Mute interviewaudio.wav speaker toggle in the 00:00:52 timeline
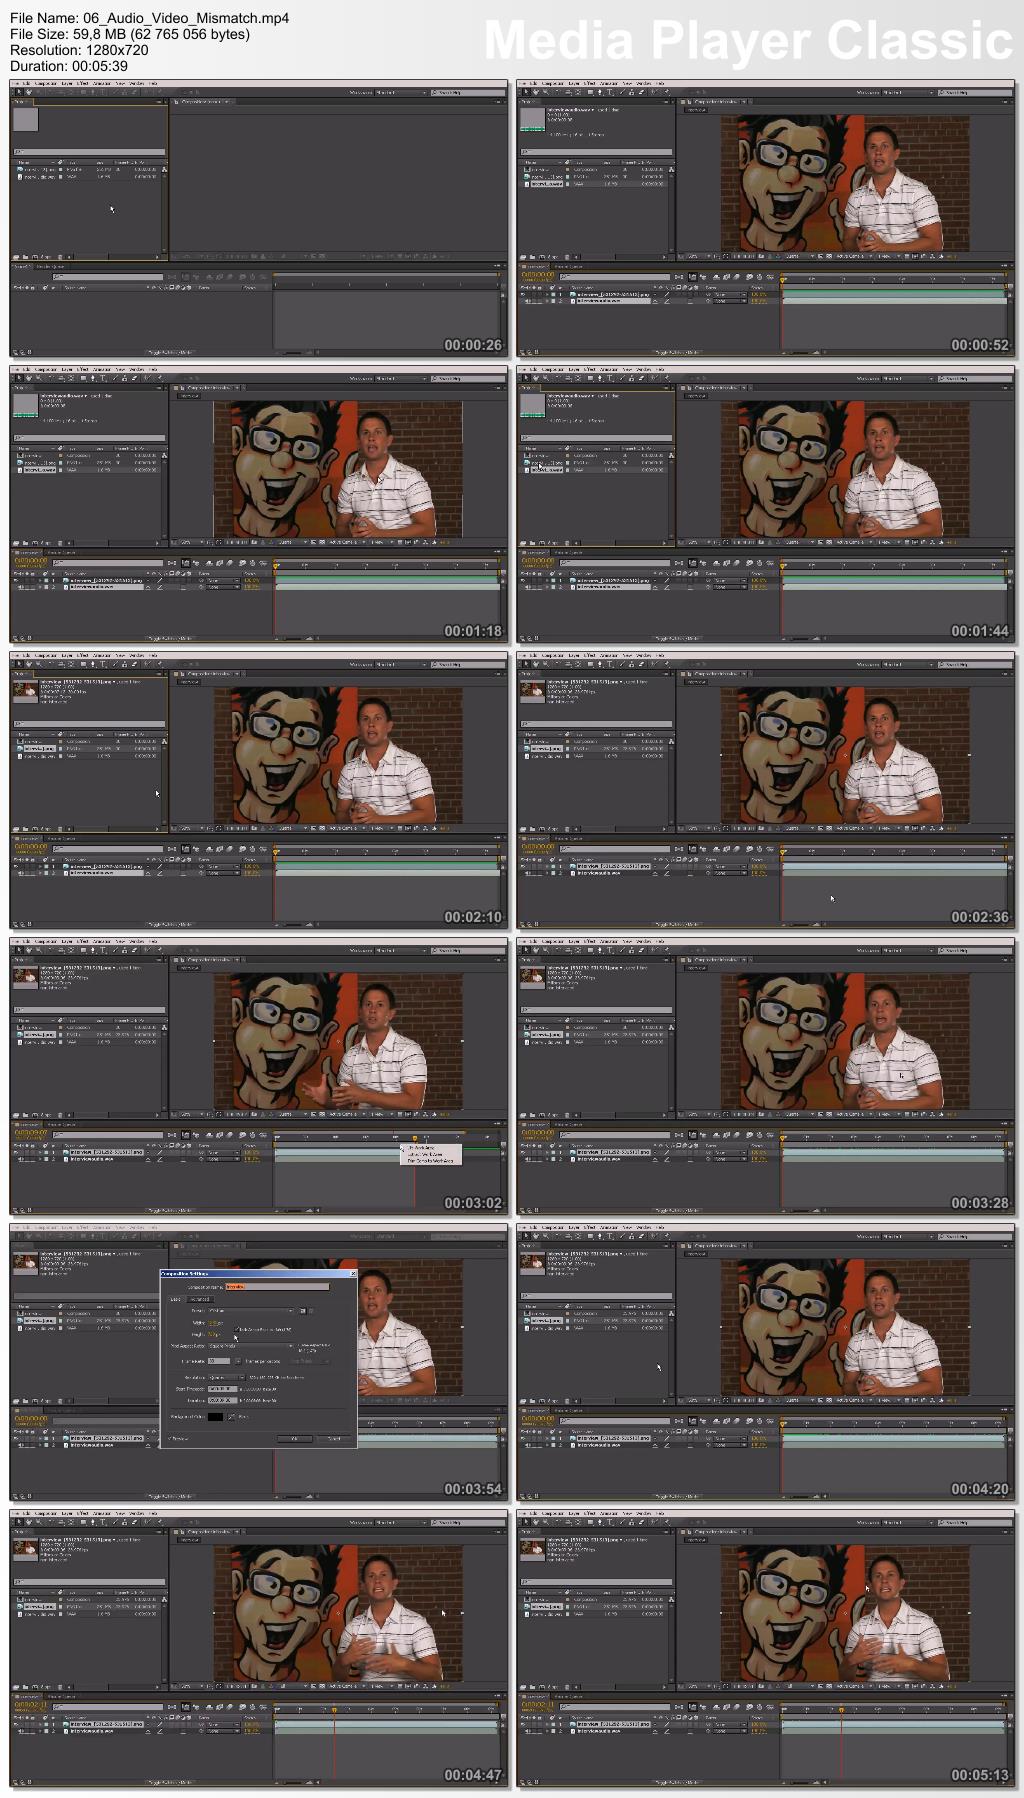 click(526, 301)
